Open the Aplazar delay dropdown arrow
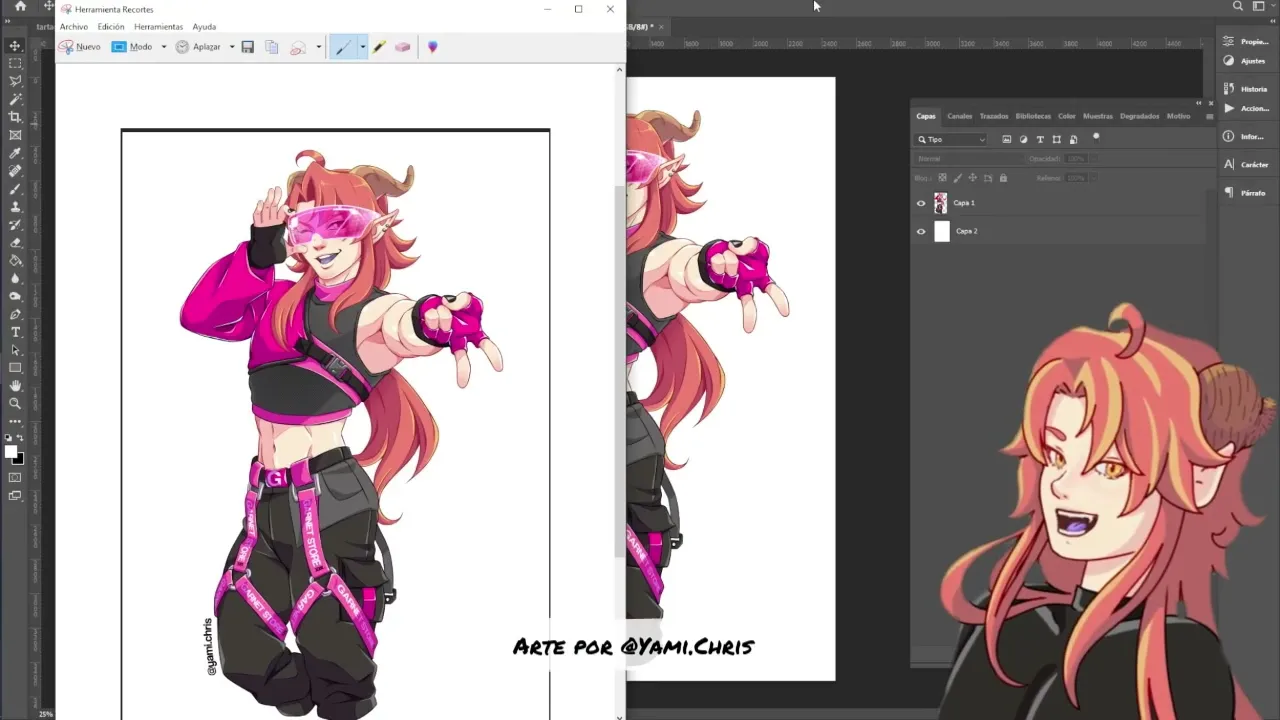Image resolution: width=1280 pixels, height=720 pixels. click(x=231, y=47)
